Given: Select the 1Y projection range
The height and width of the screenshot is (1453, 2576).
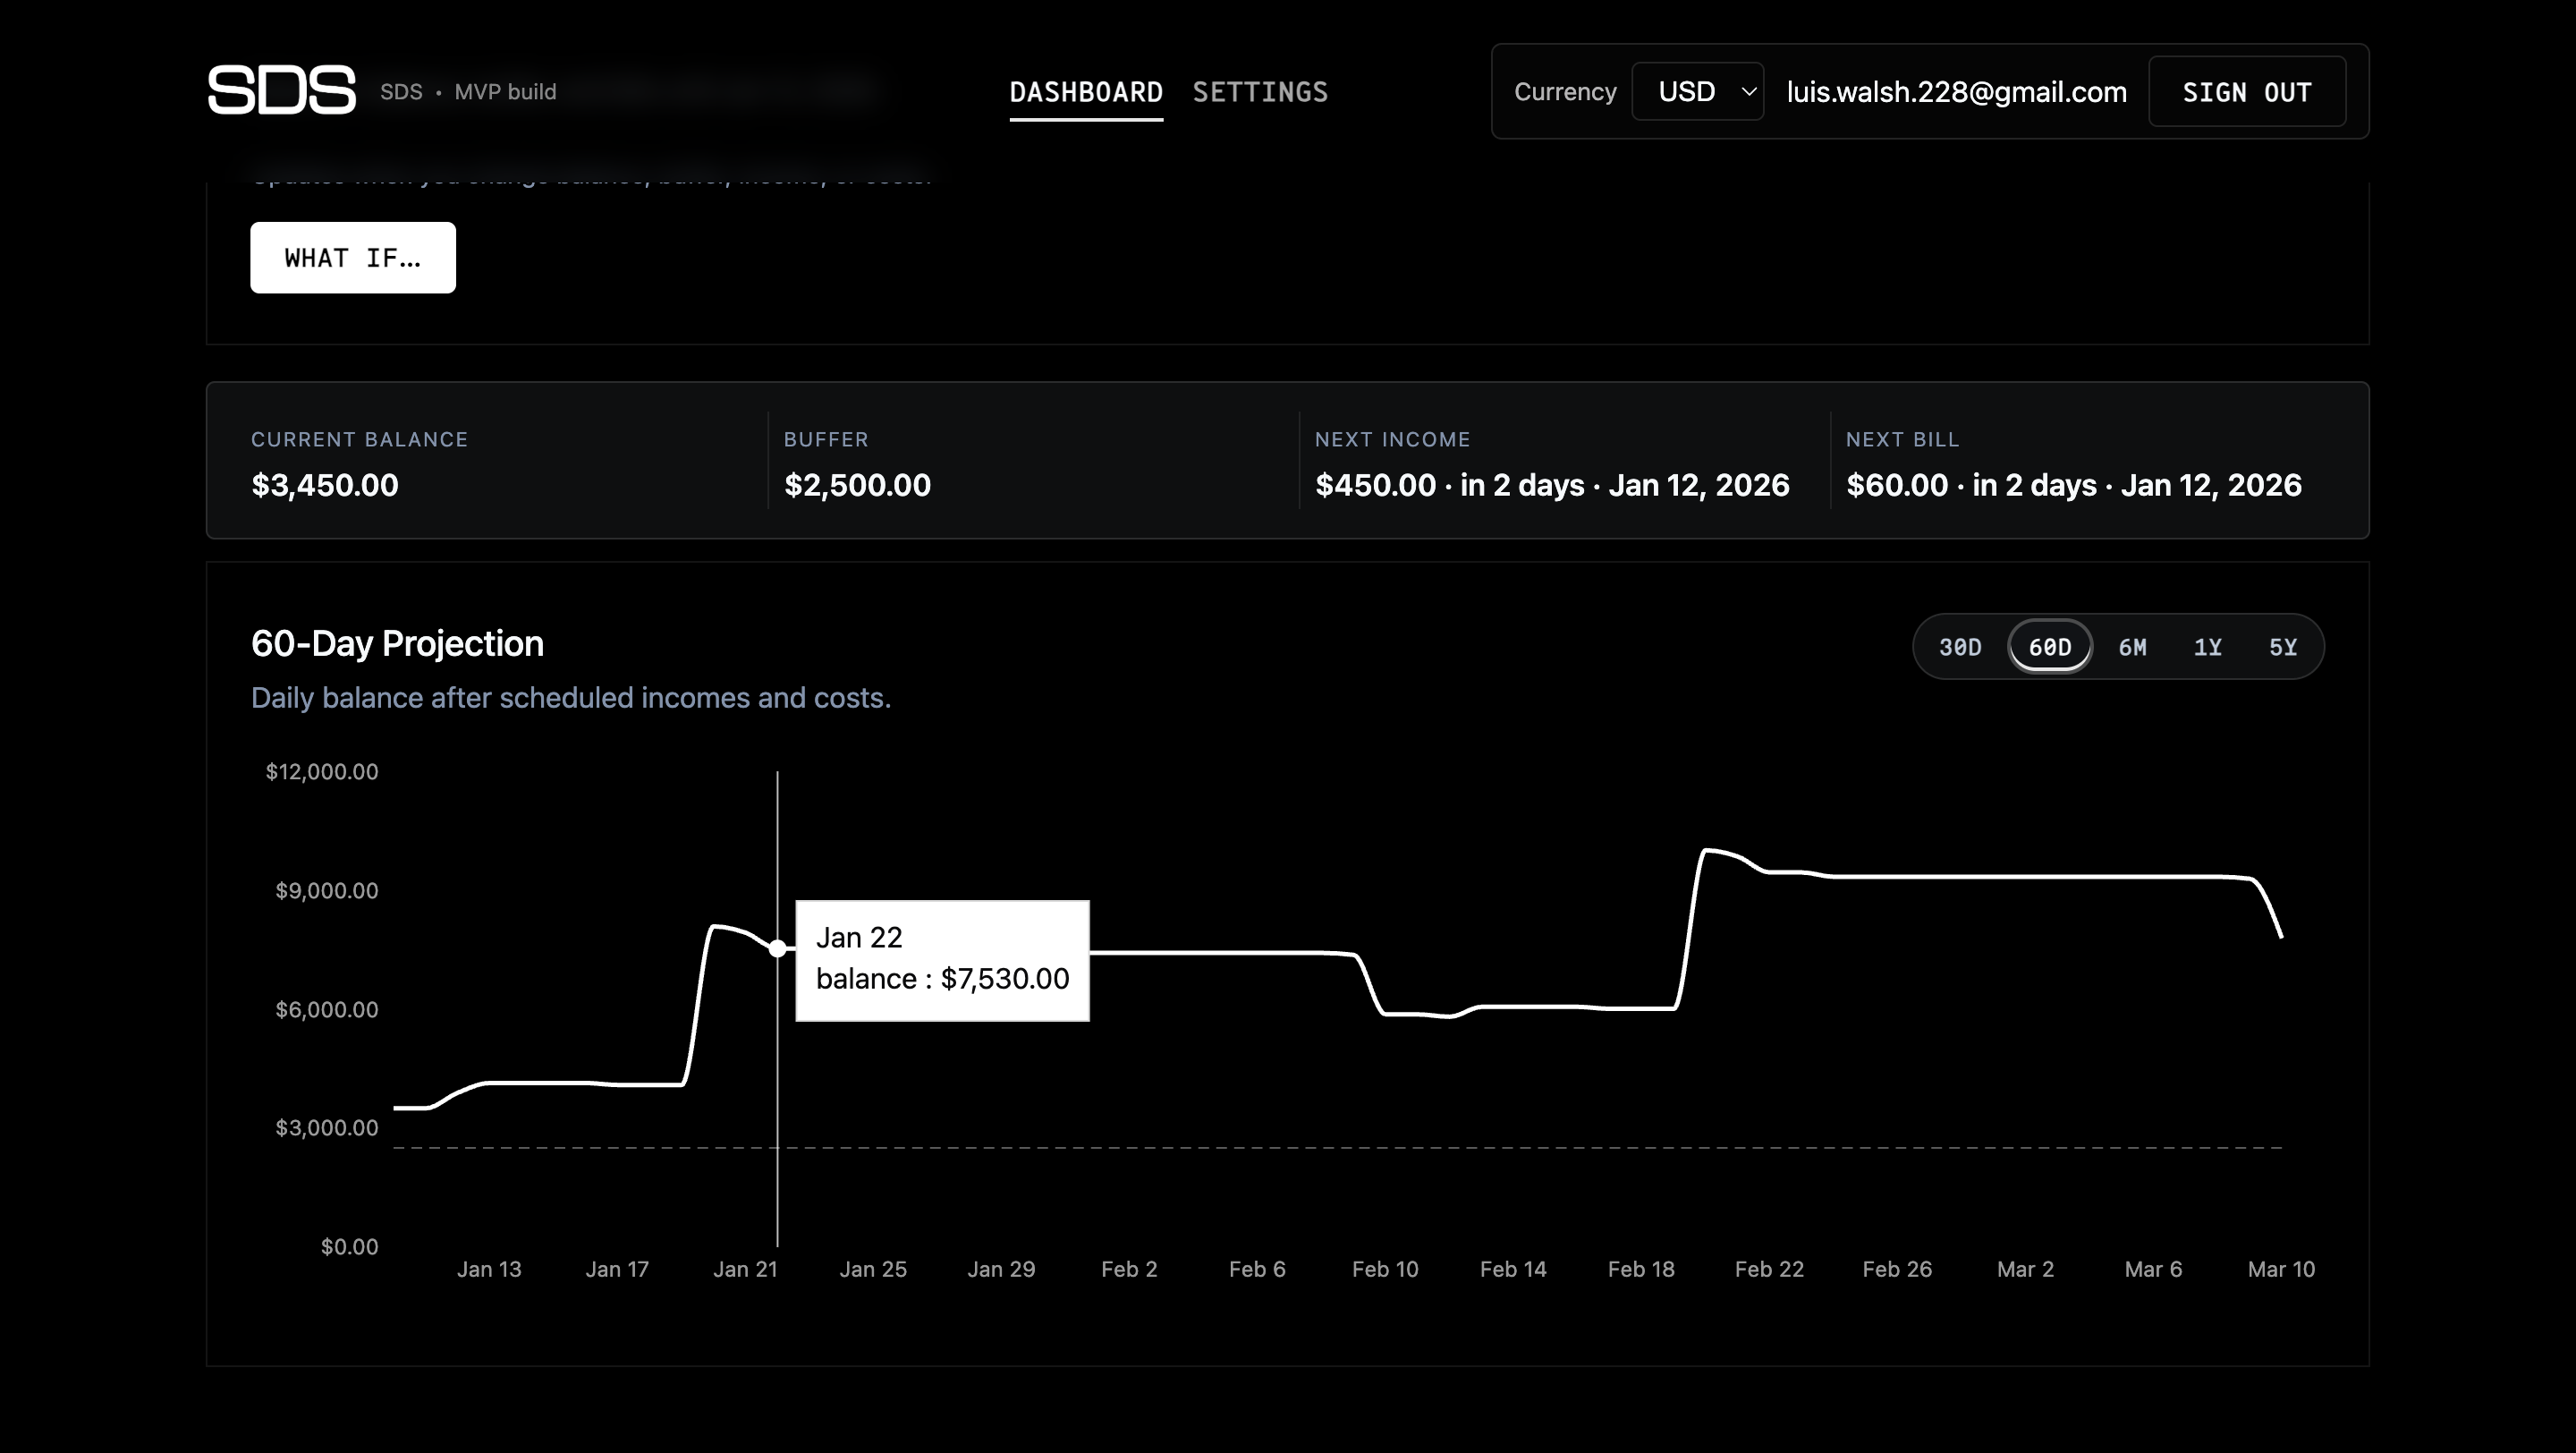Looking at the screenshot, I should pyautogui.click(x=2207, y=647).
